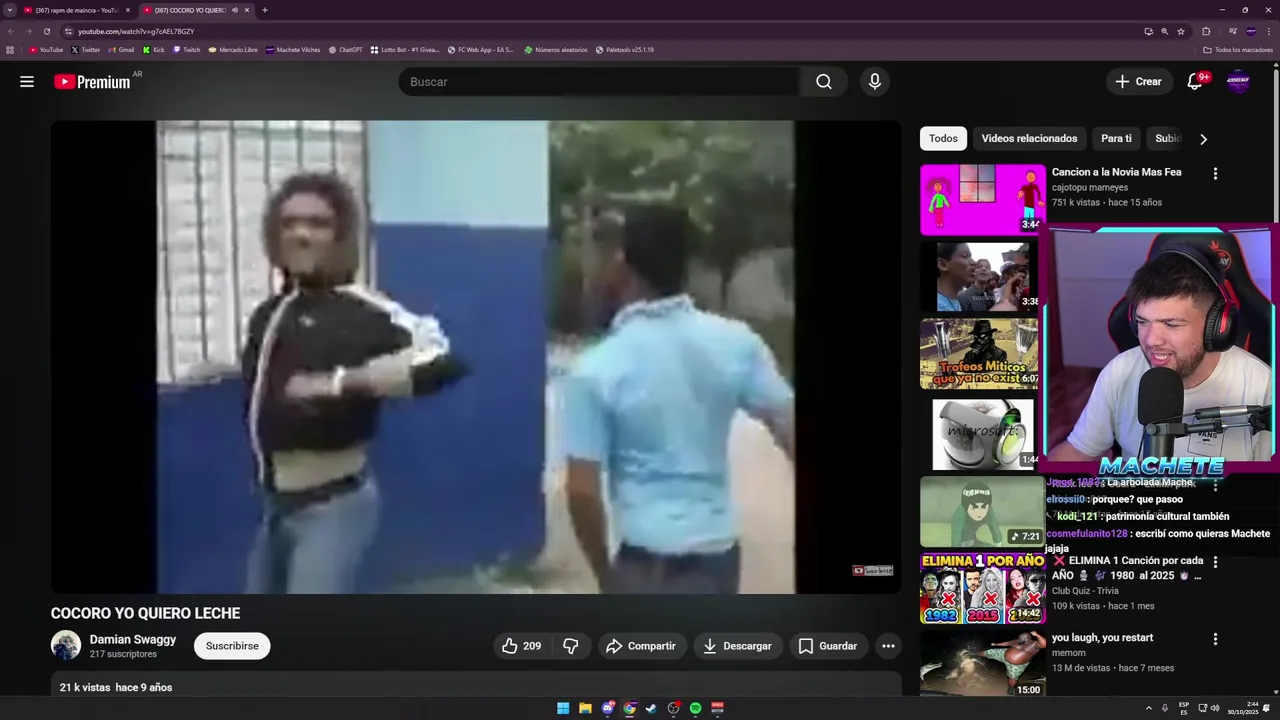Open Cancion a la Novia Mas Fea thumbnail
The image size is (1280, 720).
pyautogui.click(x=983, y=199)
